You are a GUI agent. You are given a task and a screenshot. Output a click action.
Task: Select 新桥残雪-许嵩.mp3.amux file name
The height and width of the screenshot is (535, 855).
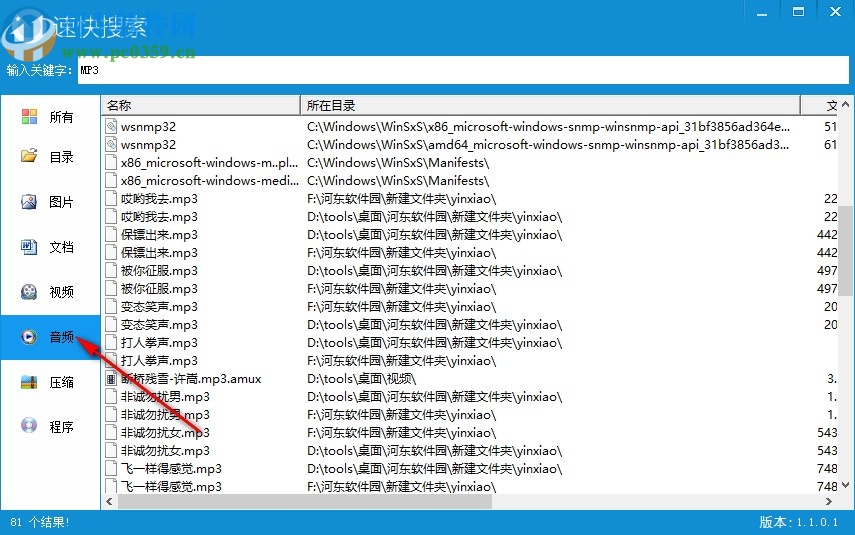191,378
